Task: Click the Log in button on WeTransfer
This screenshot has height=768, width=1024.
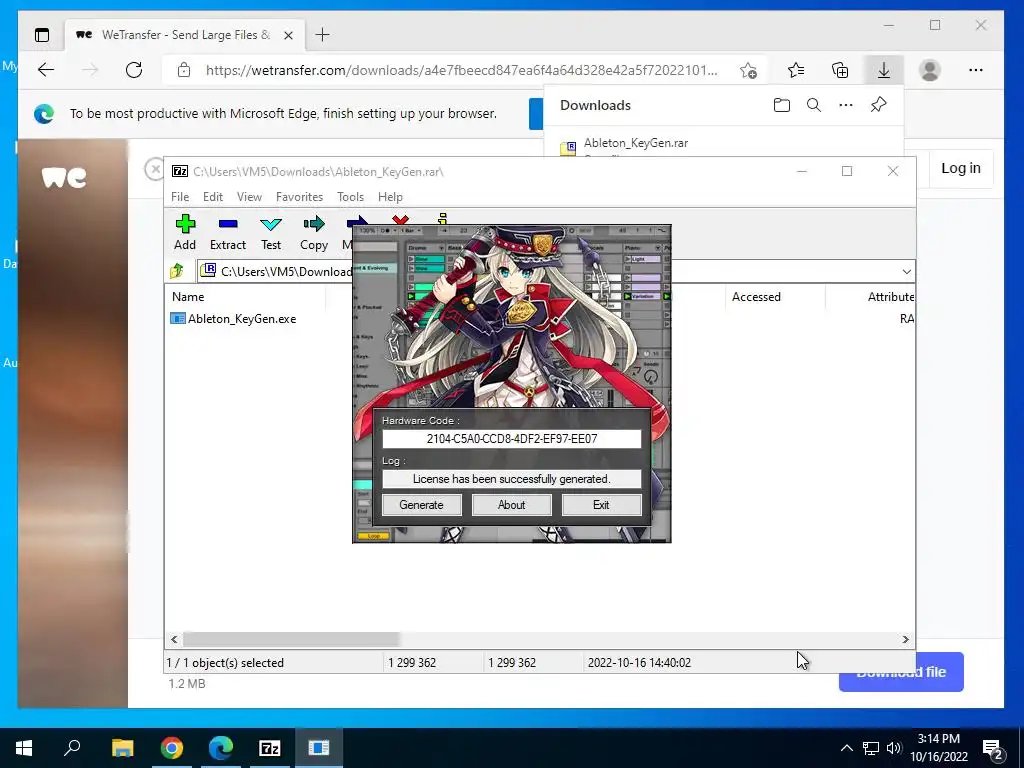Action: [x=961, y=168]
